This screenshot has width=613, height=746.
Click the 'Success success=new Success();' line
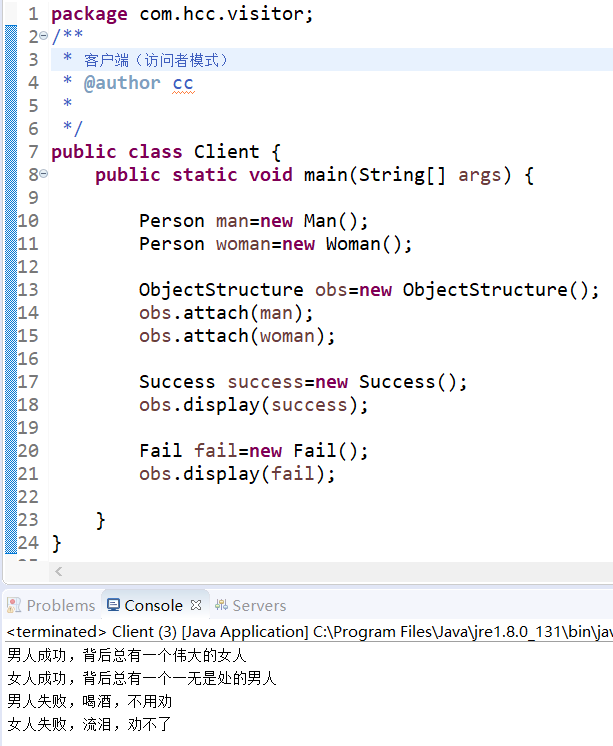[303, 382]
